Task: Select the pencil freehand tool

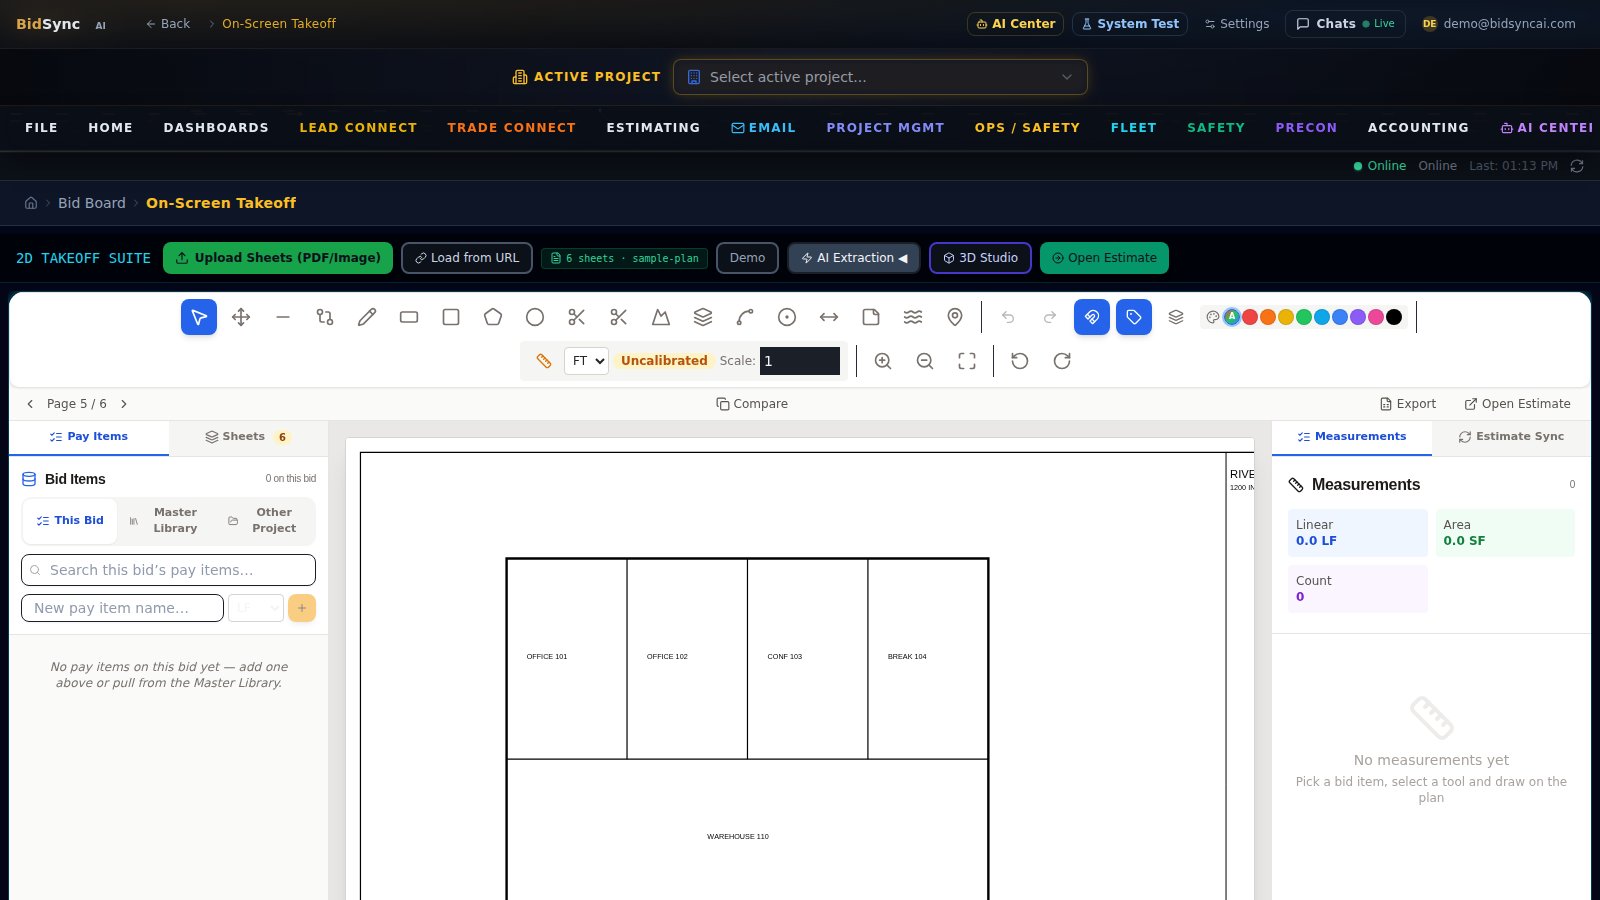Action: (367, 317)
